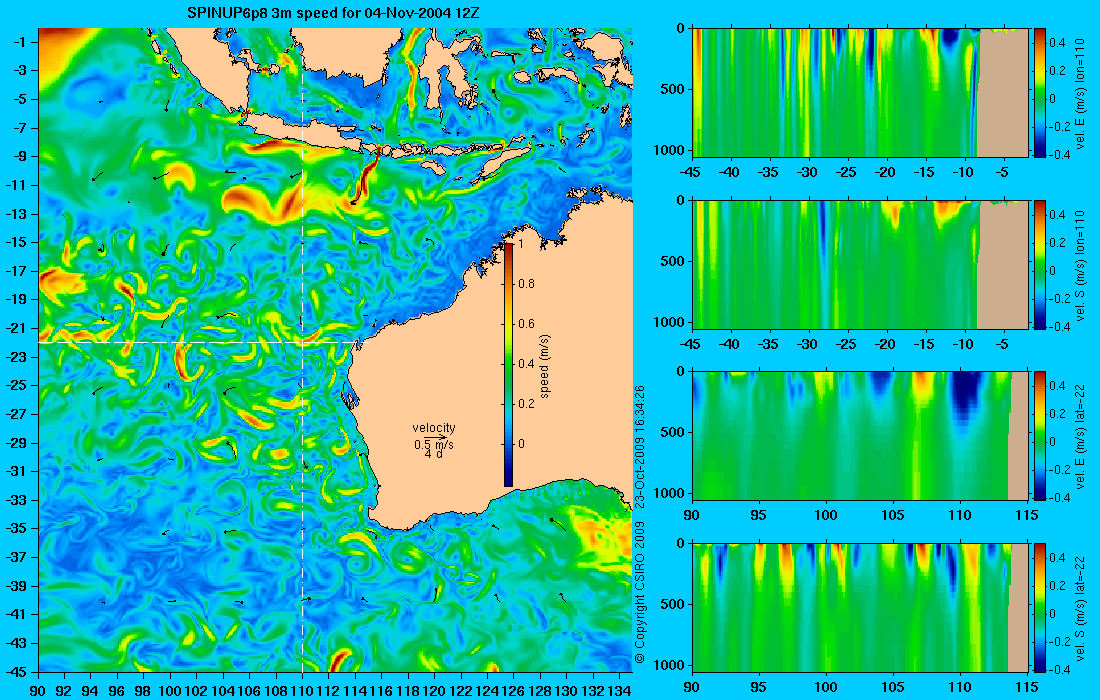Click the white dashed lon=110 line on the map
Viewport: 1100px width, 700px height.
pos(302,349)
